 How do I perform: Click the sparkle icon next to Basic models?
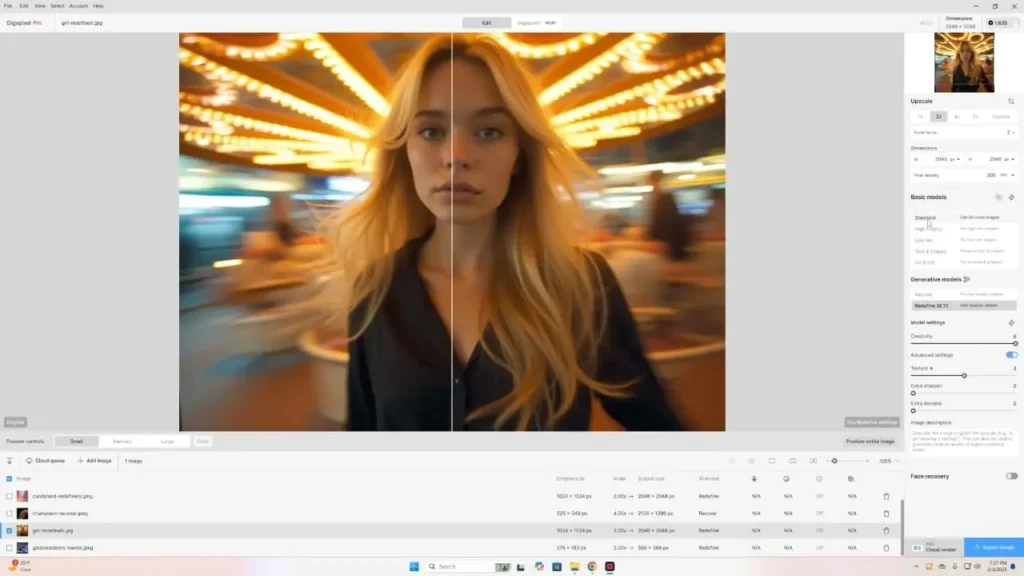(1011, 197)
